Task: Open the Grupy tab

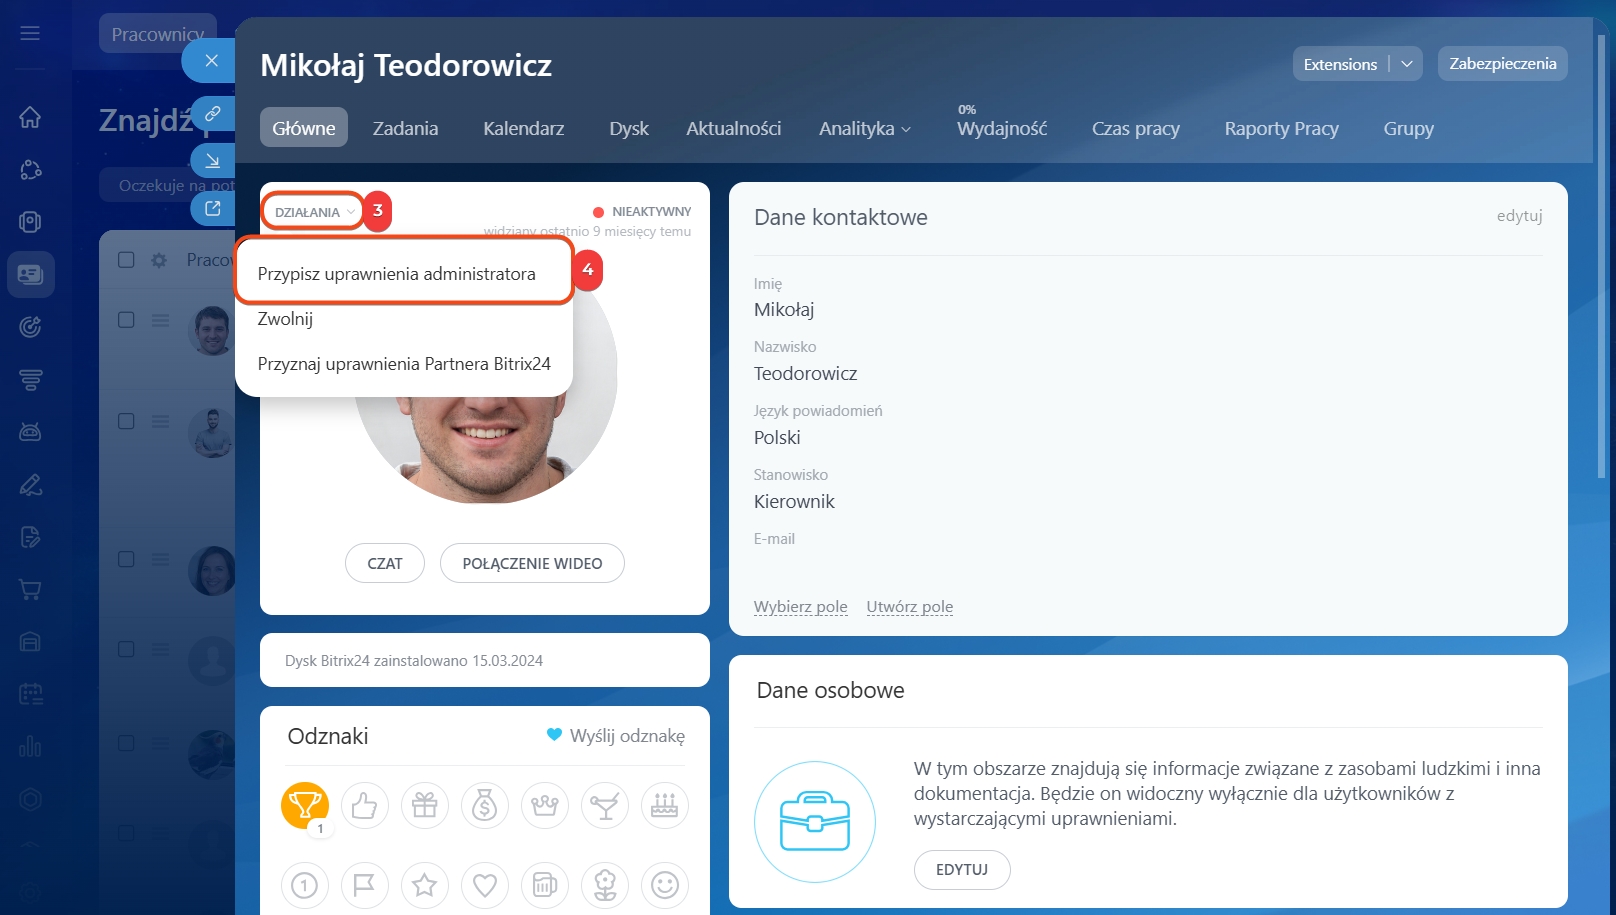Action: [x=1408, y=128]
